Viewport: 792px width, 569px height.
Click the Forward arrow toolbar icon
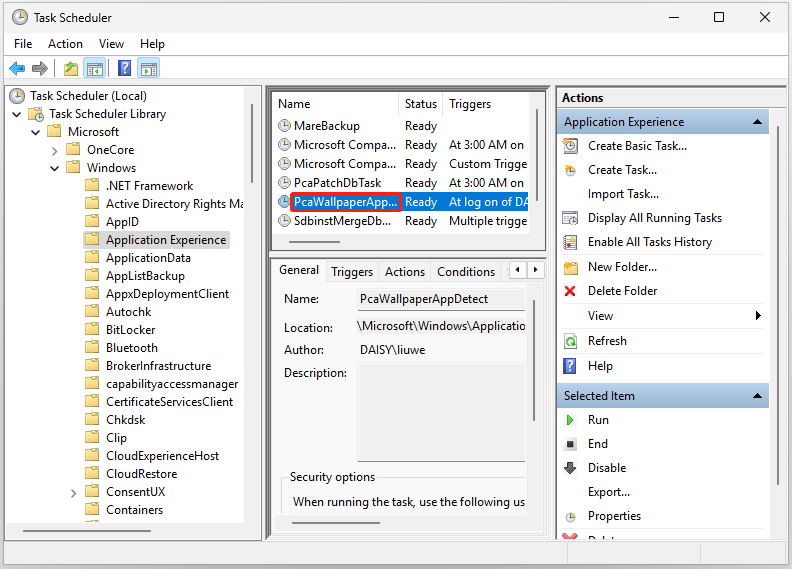tap(39, 68)
